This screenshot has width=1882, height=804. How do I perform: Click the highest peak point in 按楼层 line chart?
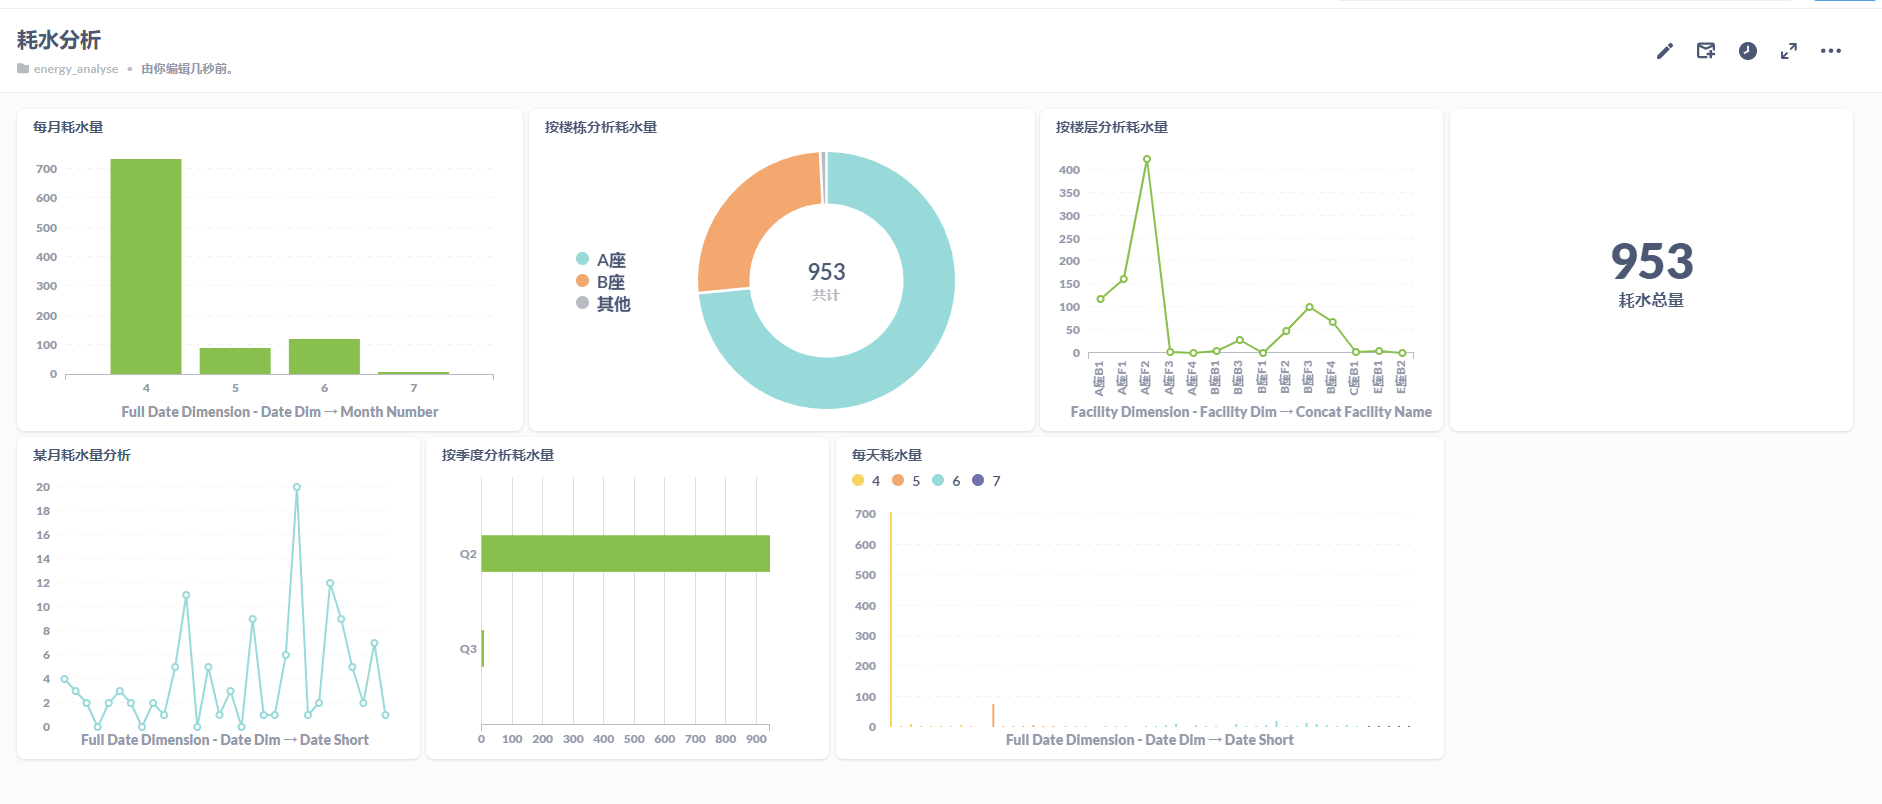(1147, 159)
